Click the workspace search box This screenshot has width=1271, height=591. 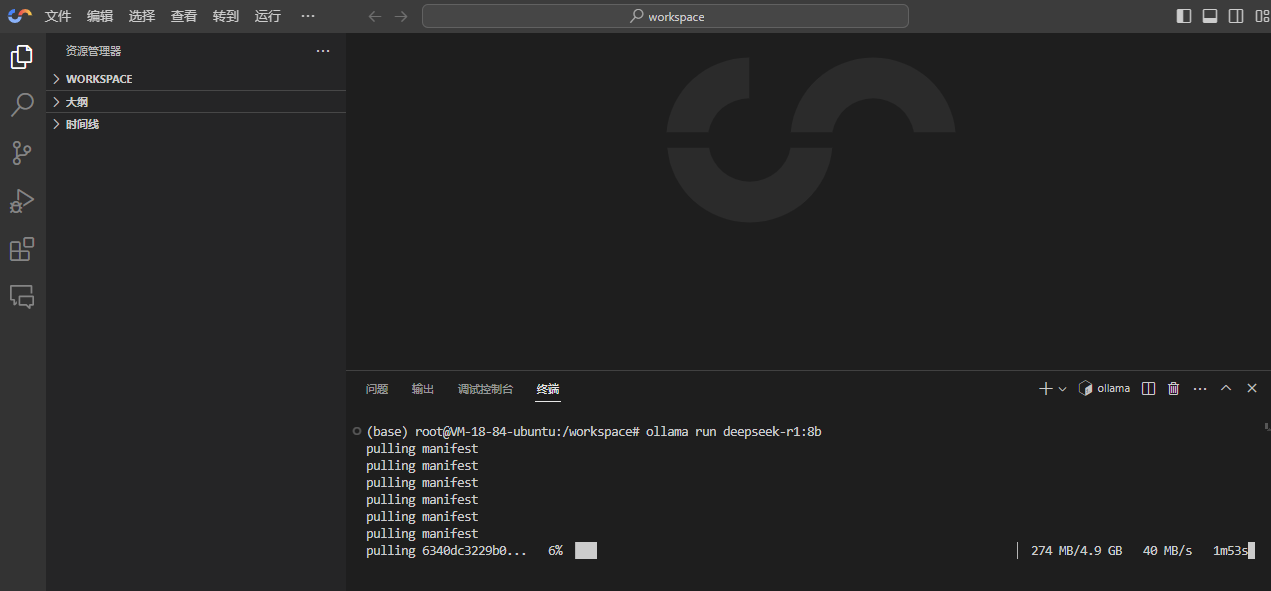point(665,16)
